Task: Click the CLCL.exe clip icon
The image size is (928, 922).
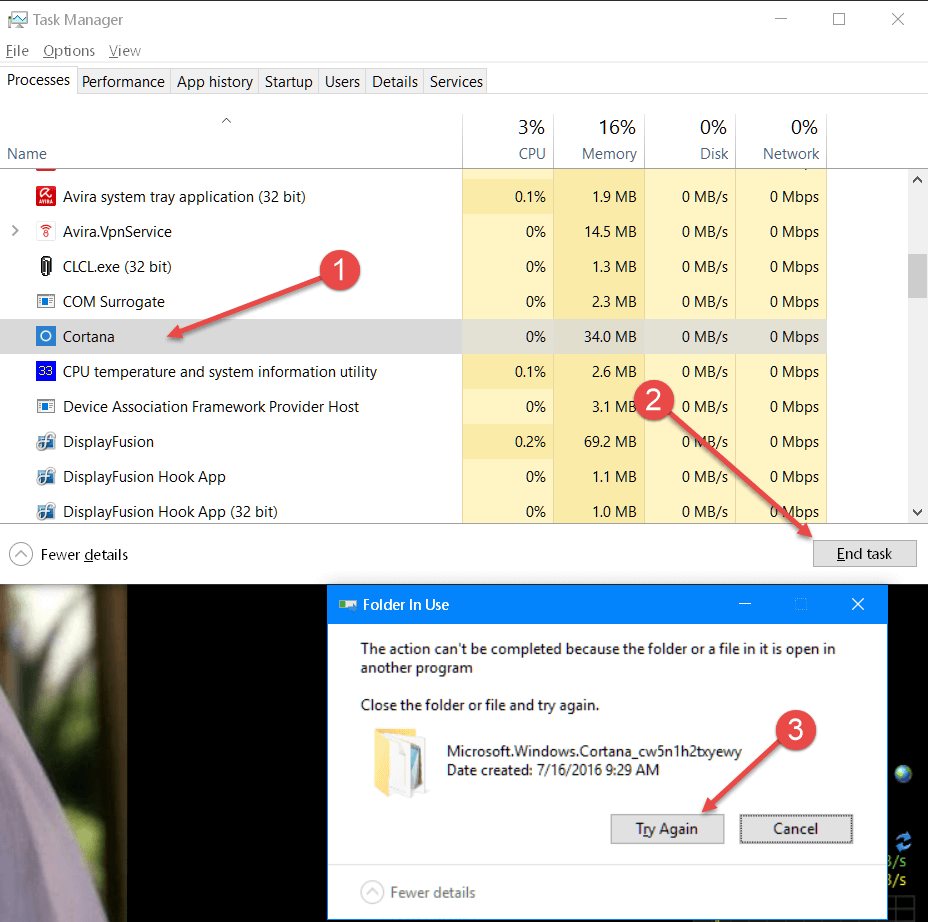Action: 46,266
